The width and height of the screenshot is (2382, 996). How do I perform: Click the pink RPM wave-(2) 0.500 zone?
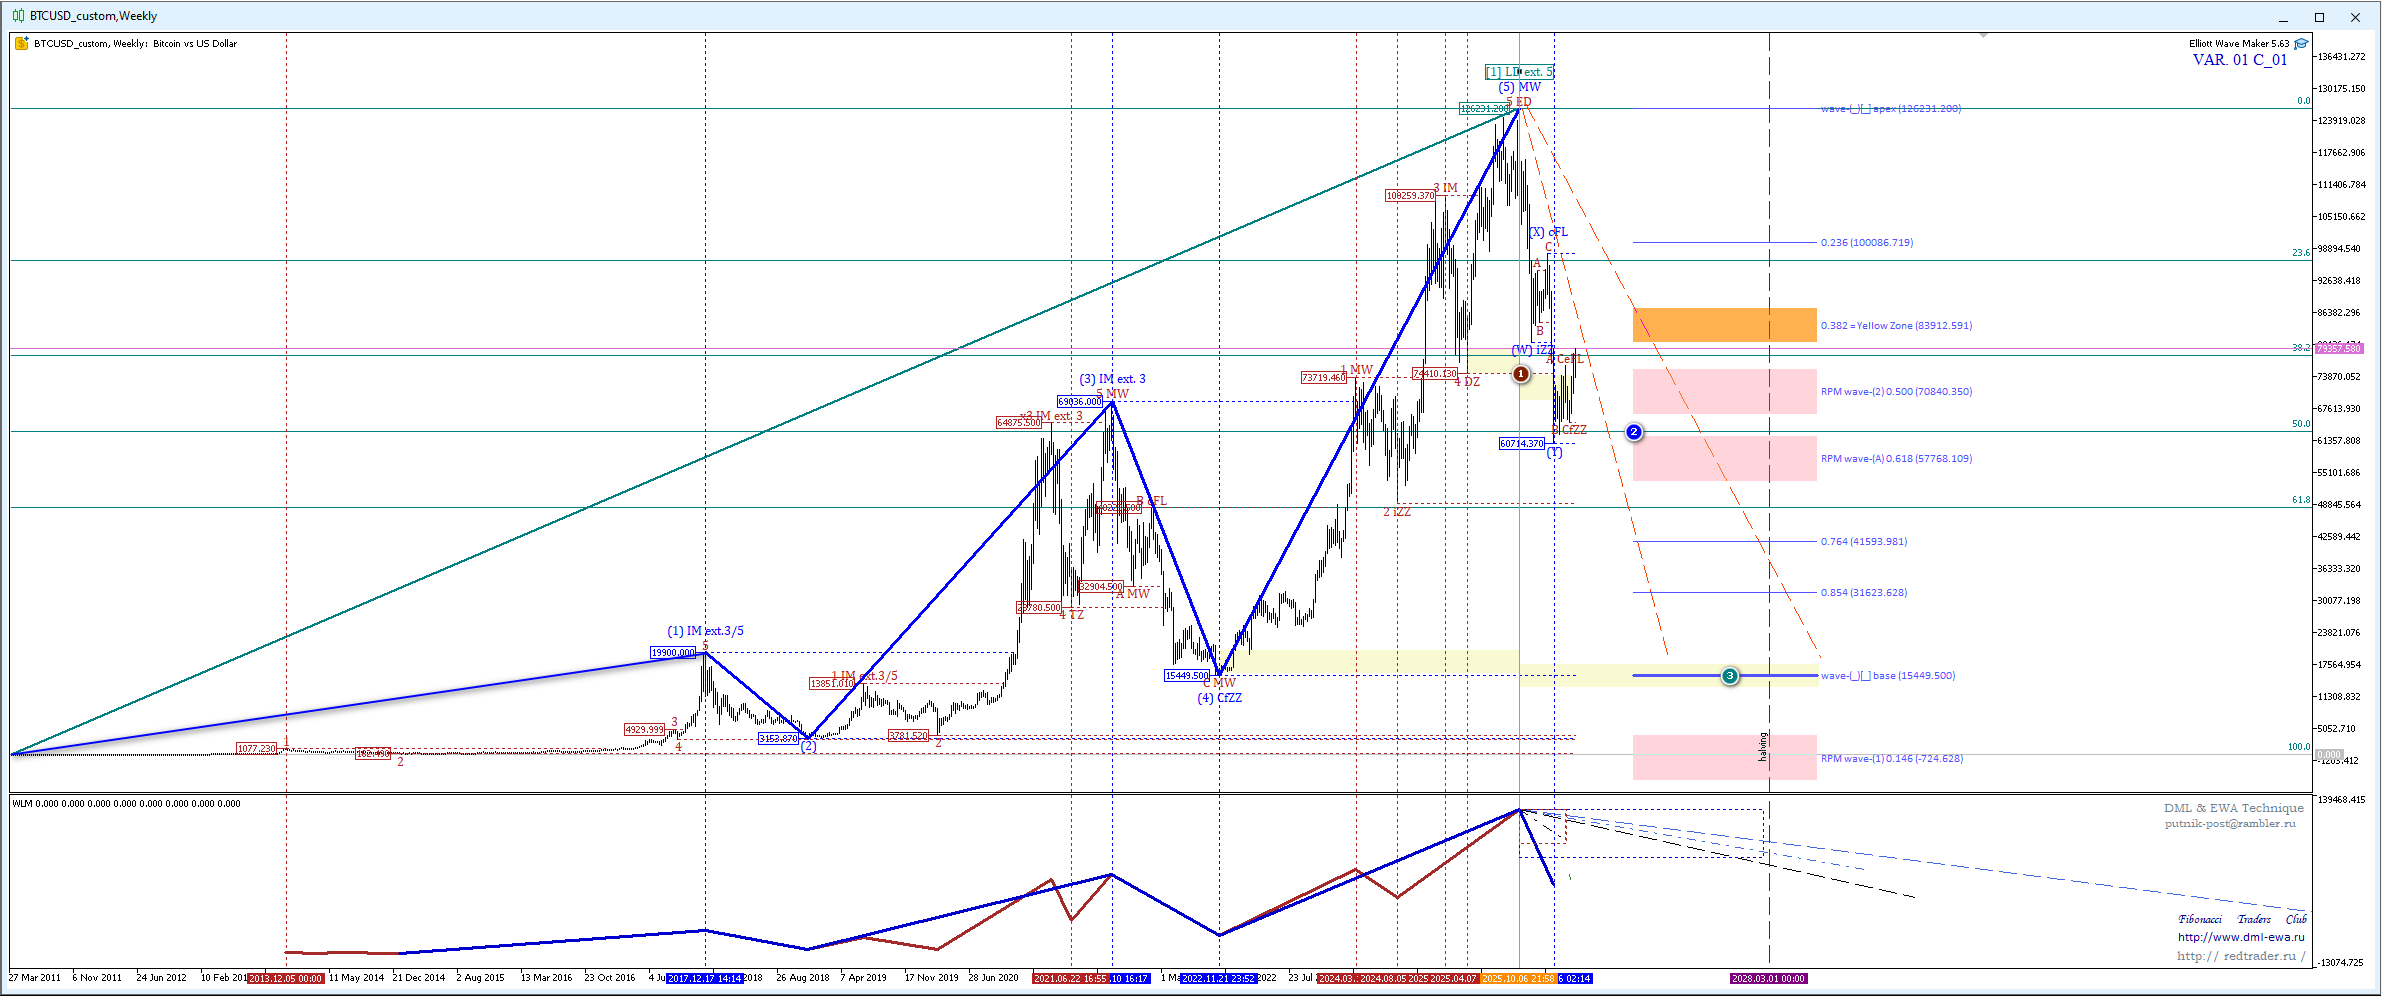click(x=1724, y=391)
